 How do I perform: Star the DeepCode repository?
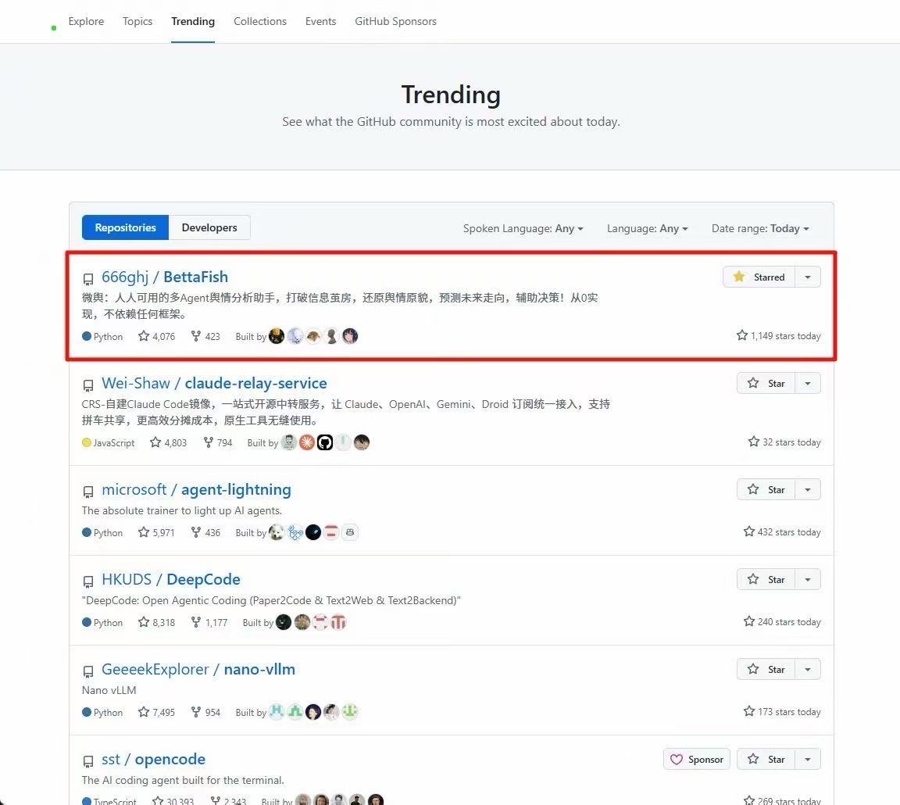(766, 579)
